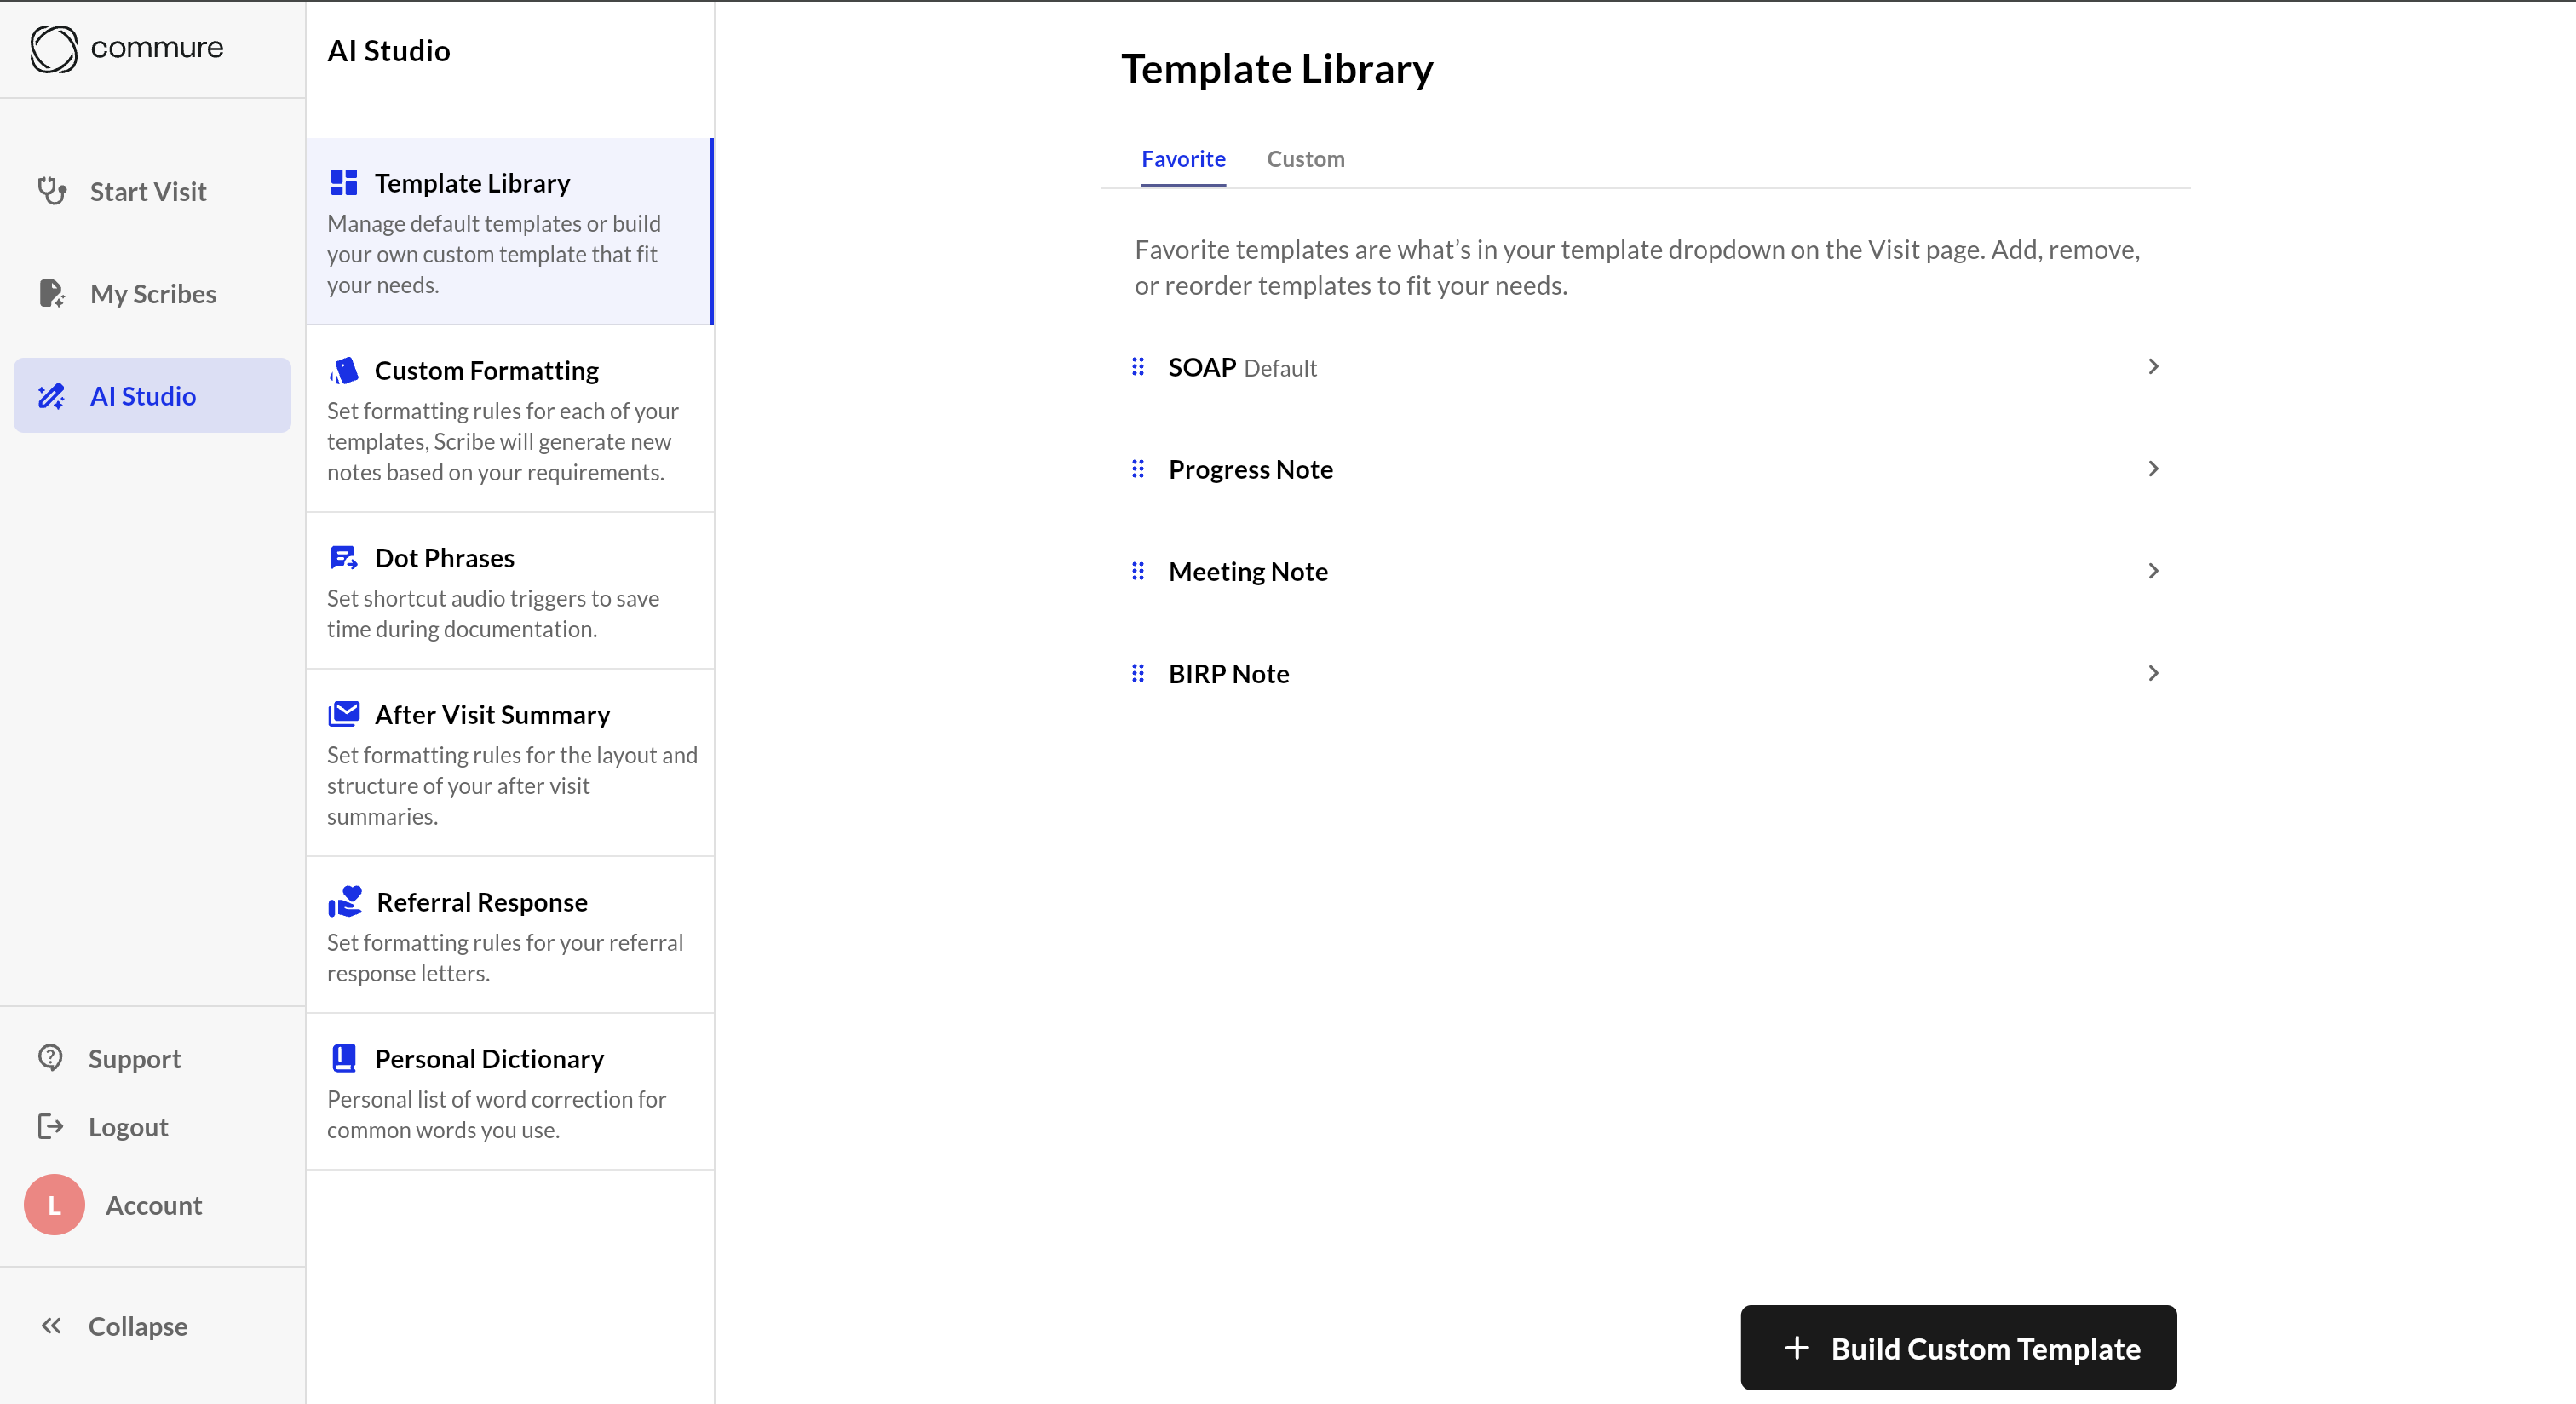
Task: Expand the SOAP template chevron
Action: click(x=2153, y=367)
